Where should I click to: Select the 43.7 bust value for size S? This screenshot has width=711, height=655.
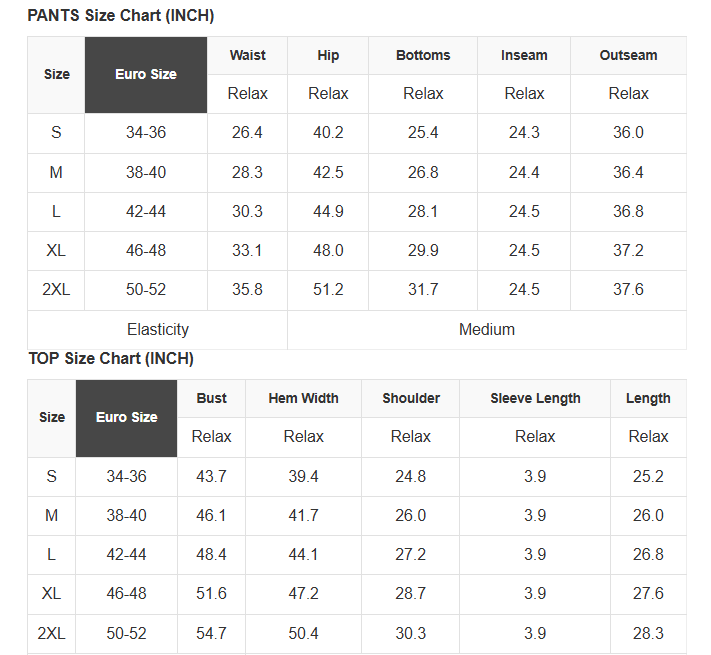coord(211,477)
